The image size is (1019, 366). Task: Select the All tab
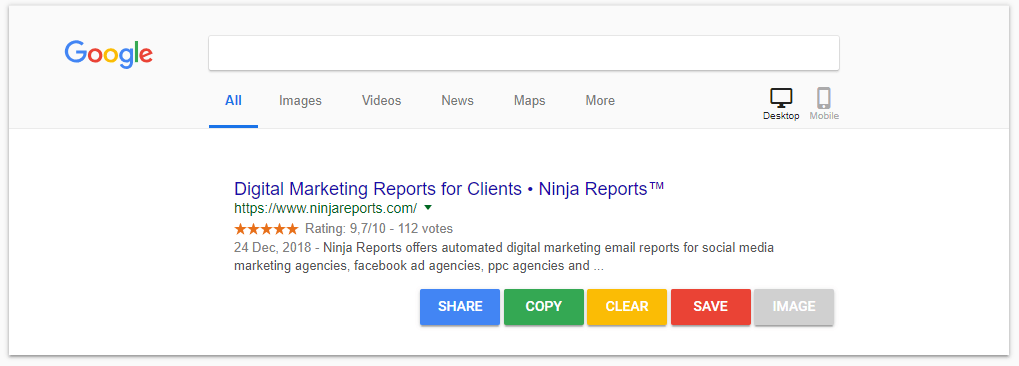(x=233, y=101)
